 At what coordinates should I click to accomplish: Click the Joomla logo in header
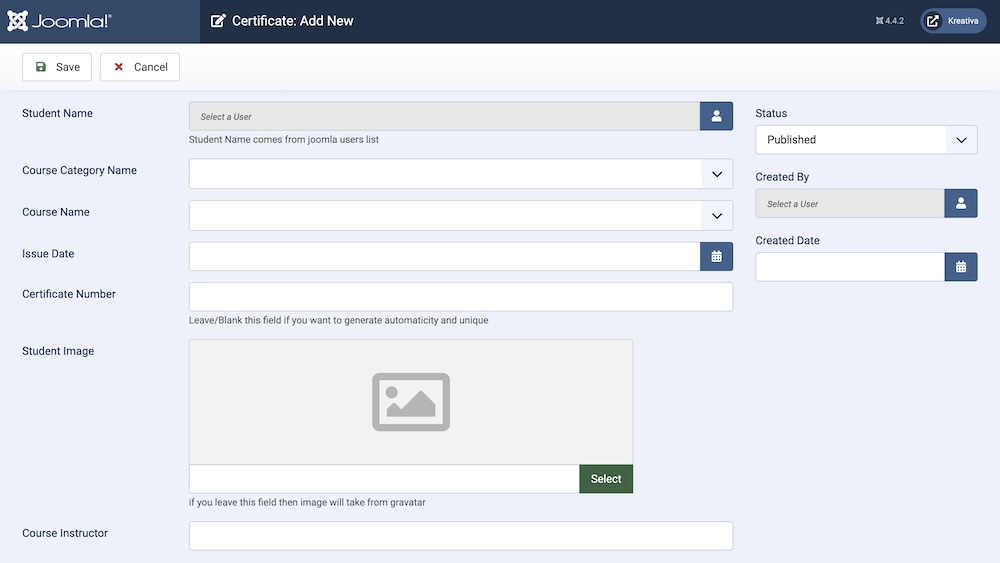pos(60,21)
